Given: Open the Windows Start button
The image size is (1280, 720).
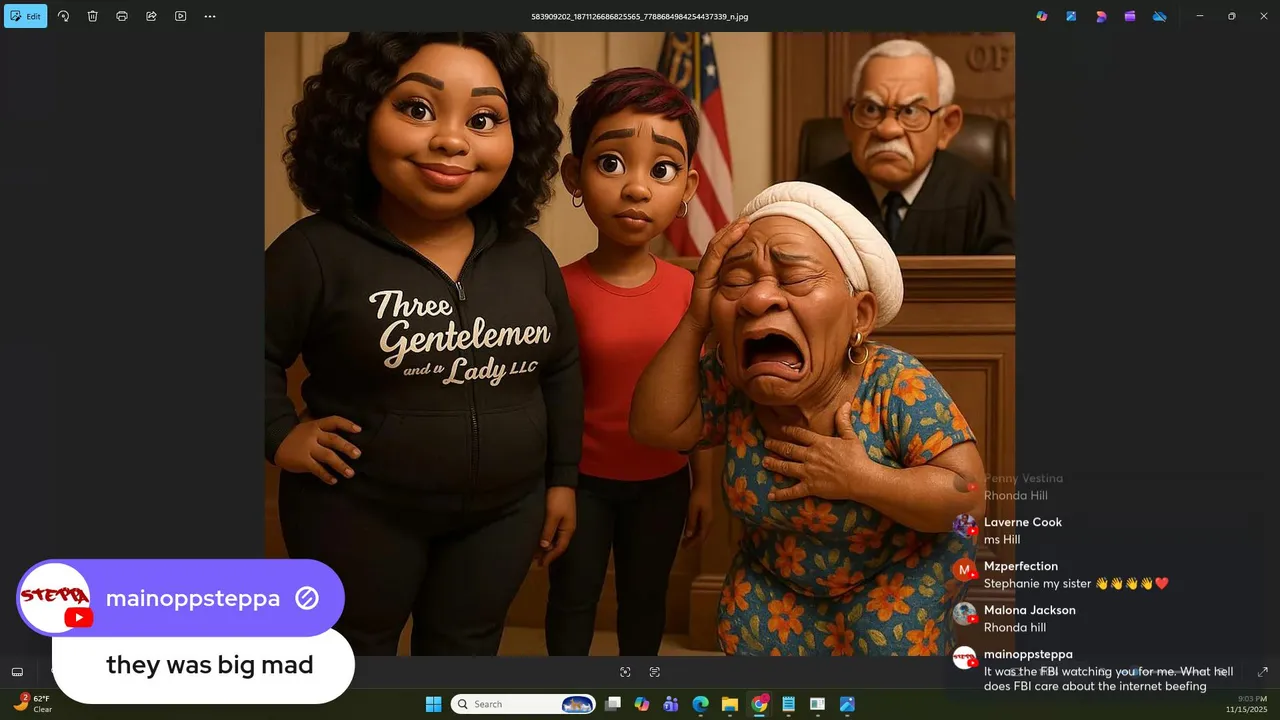Looking at the screenshot, I should (433, 704).
